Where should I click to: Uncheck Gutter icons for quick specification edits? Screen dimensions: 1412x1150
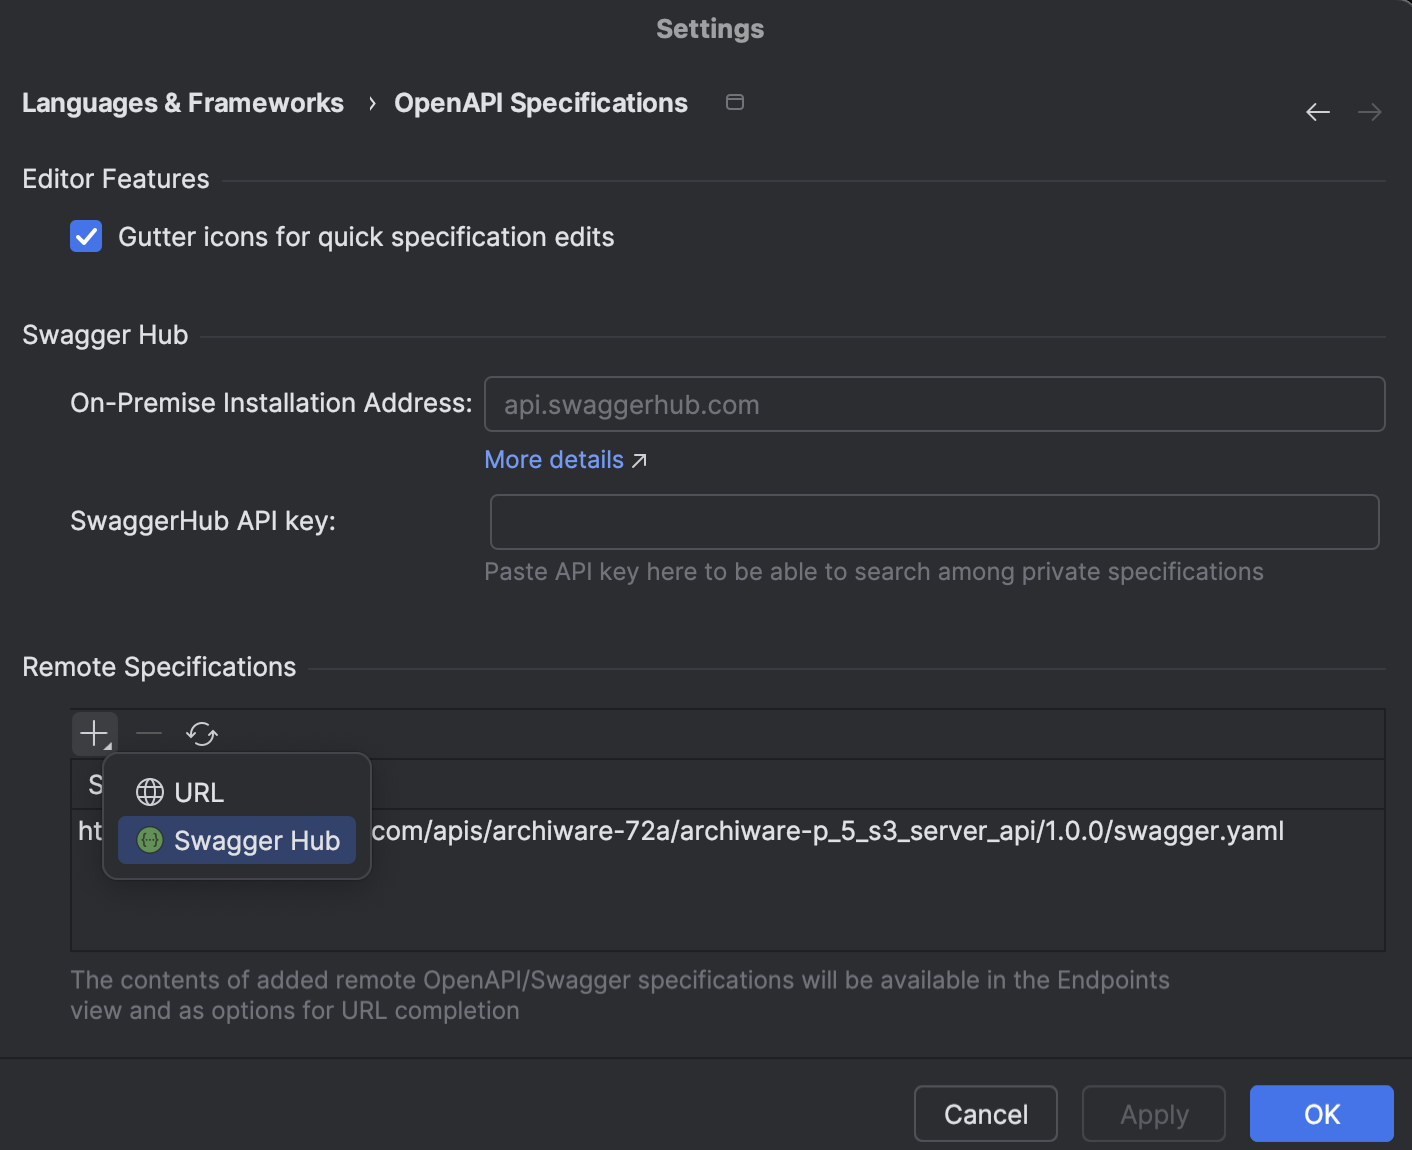(86, 236)
